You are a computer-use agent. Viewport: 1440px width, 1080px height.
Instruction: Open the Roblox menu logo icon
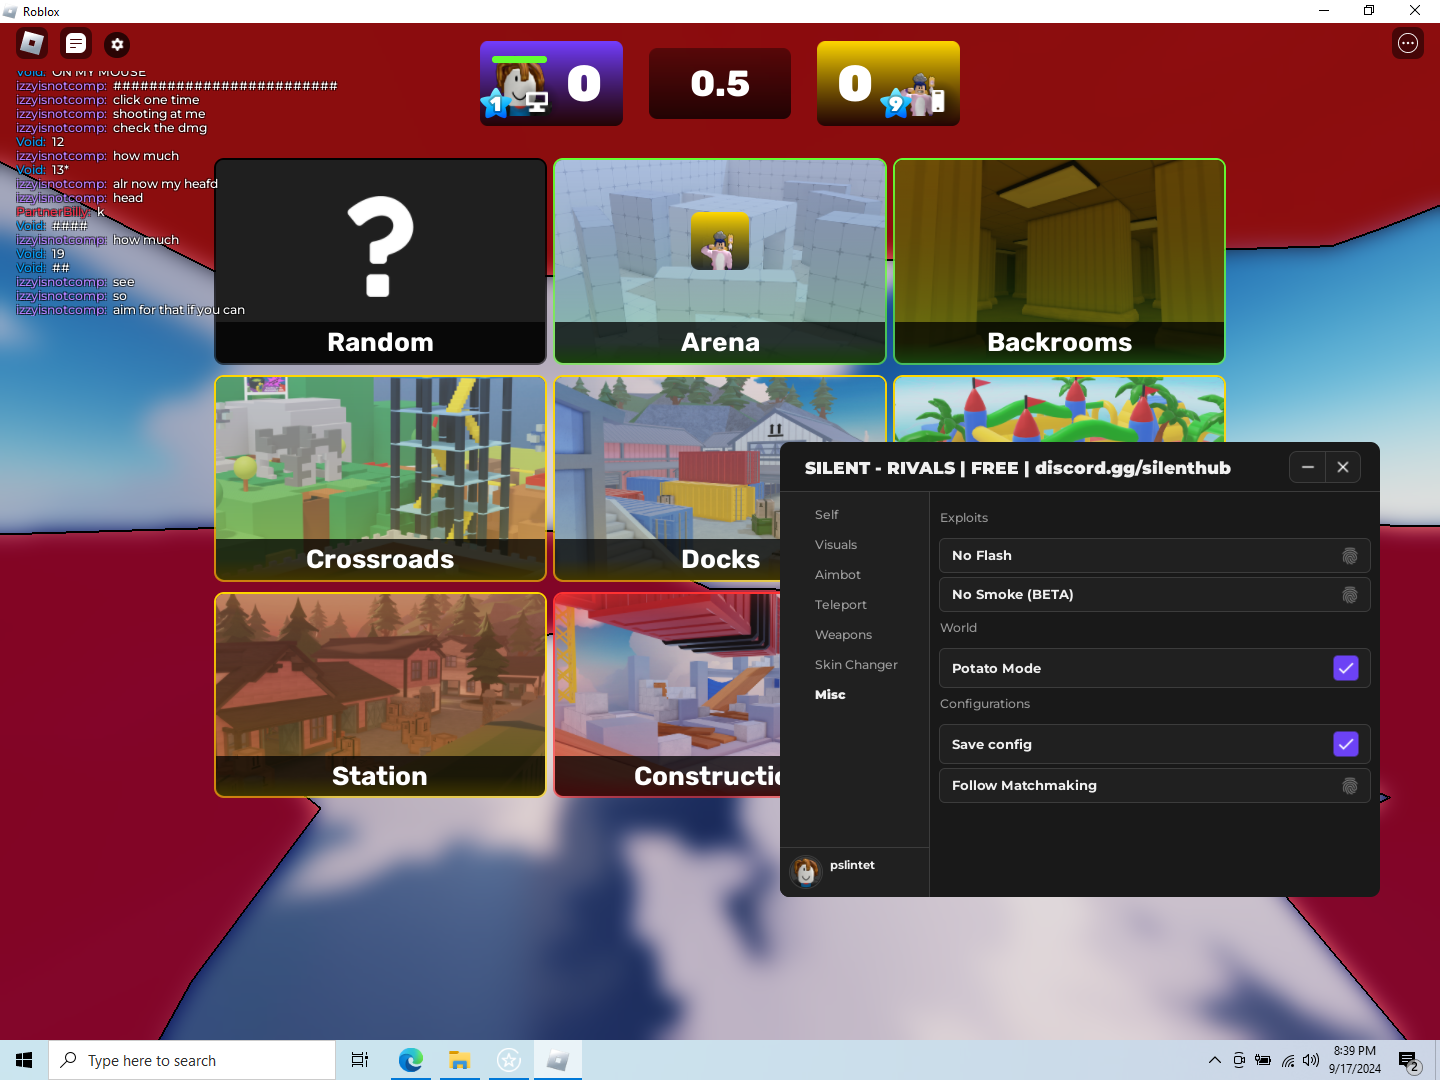pos(32,43)
